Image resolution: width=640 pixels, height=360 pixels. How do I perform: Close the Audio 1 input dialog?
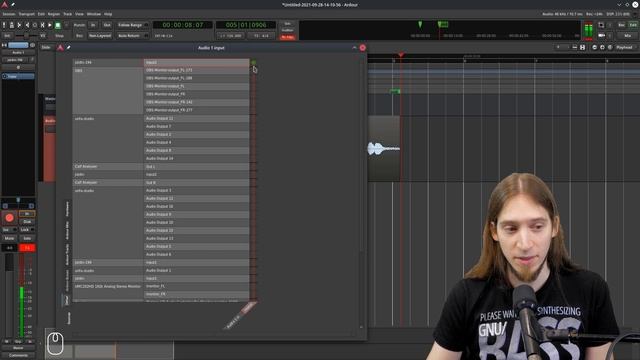362,48
